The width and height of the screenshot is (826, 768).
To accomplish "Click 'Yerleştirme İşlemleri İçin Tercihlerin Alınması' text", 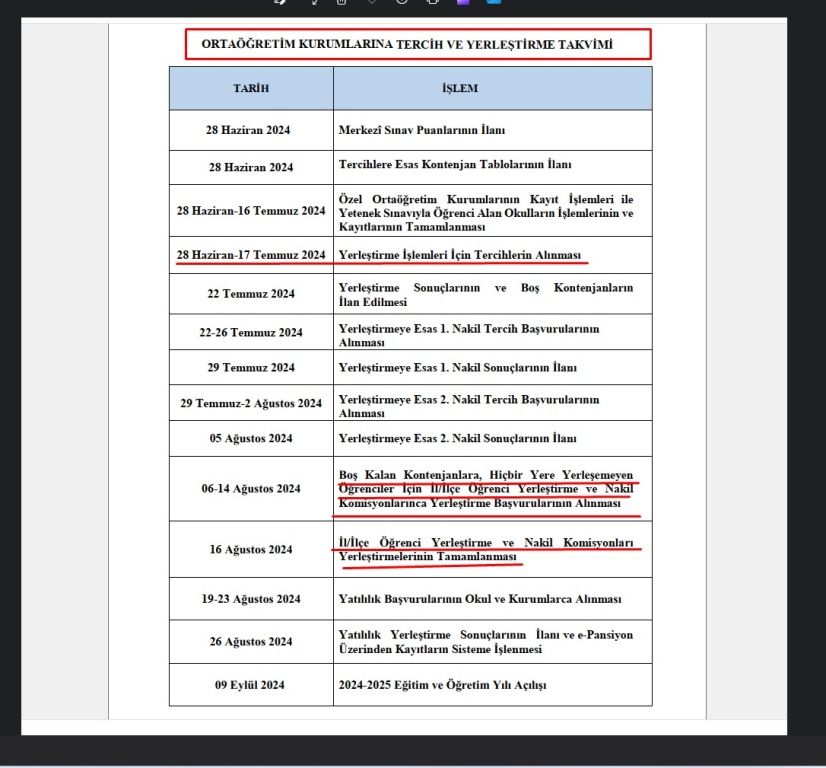I will (x=460, y=255).
